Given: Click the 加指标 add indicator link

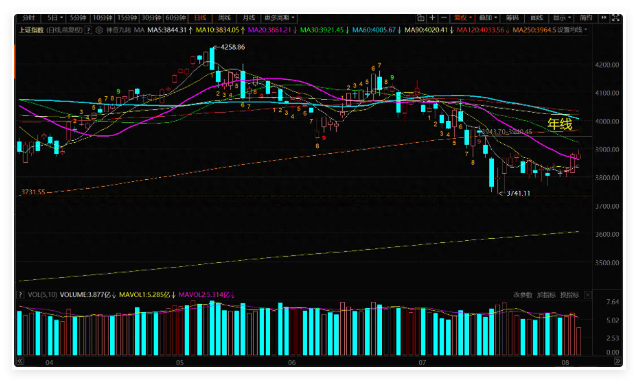Looking at the screenshot, I should [x=546, y=295].
